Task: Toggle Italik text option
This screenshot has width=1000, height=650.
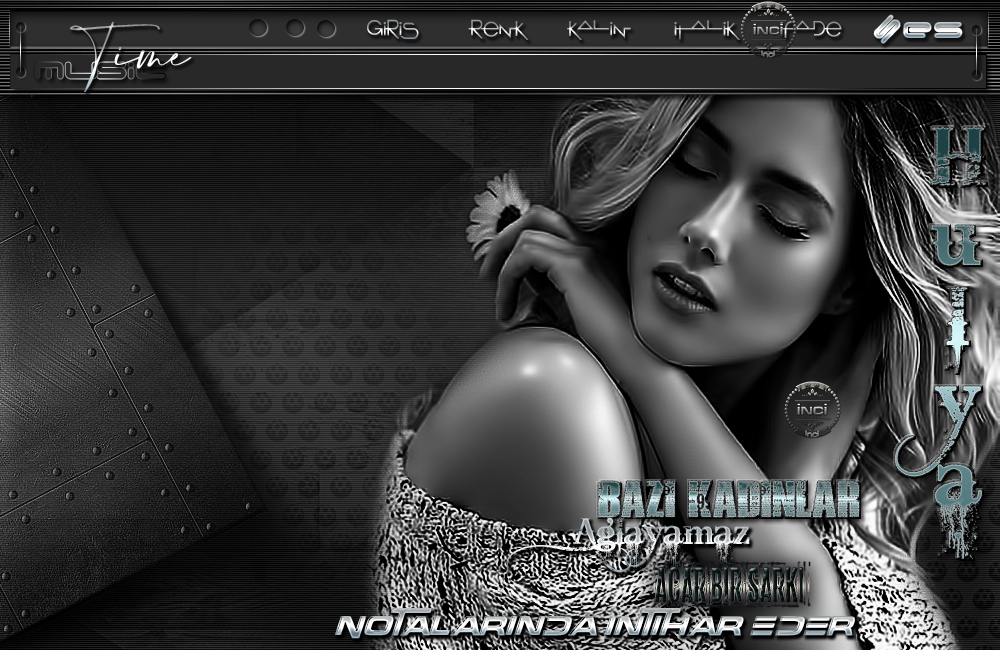Action: 705,30
